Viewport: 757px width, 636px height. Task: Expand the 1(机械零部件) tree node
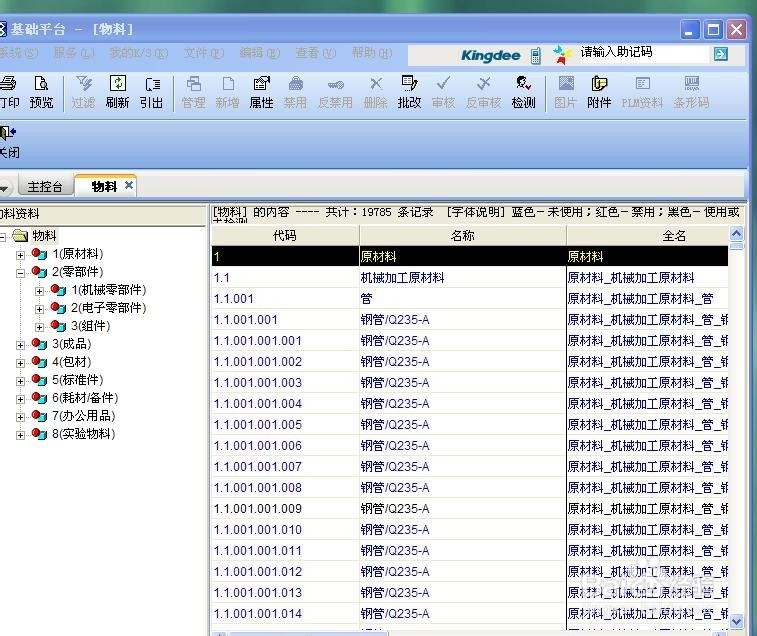[x=40, y=291]
